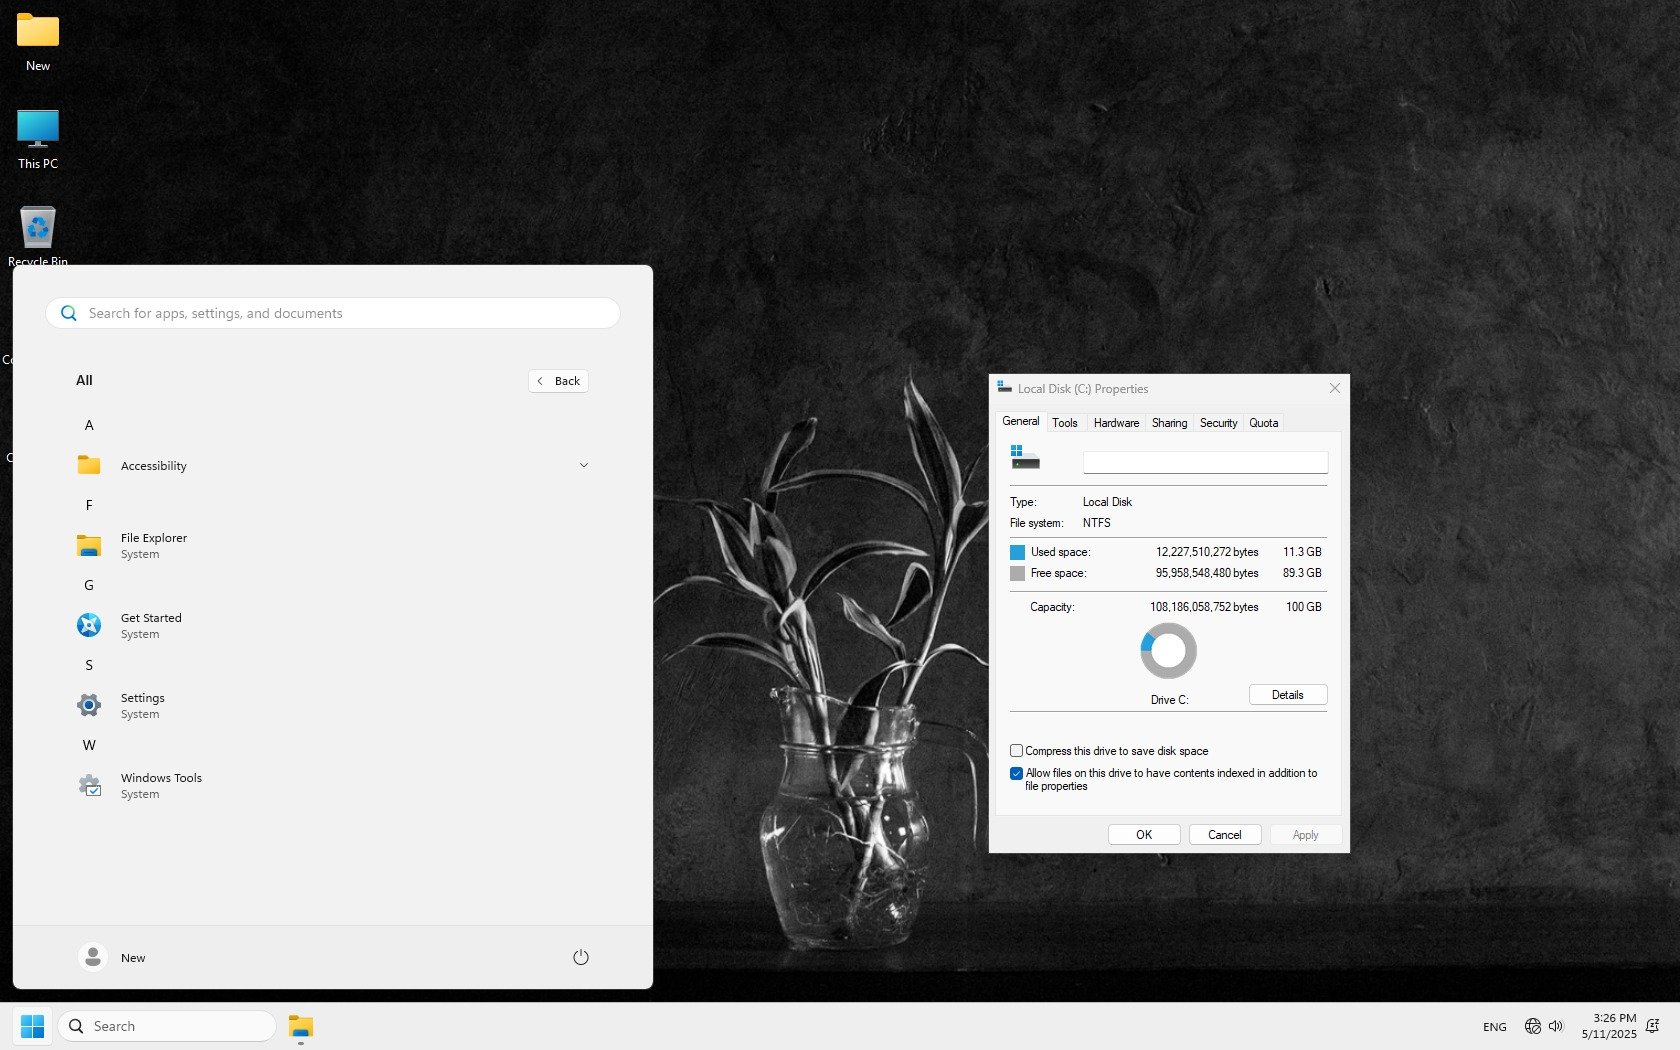Click the volume icon in system tray

(1556, 1026)
